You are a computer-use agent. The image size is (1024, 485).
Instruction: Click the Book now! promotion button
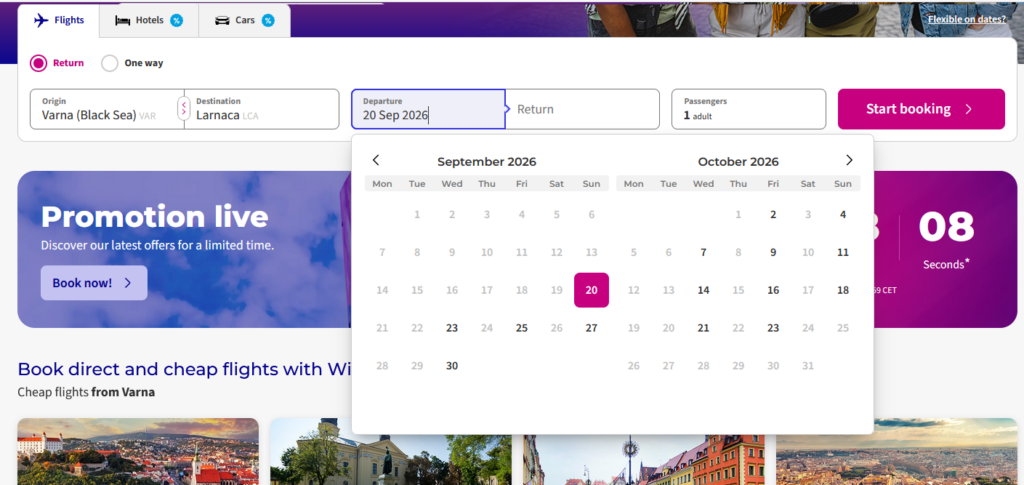pos(93,283)
